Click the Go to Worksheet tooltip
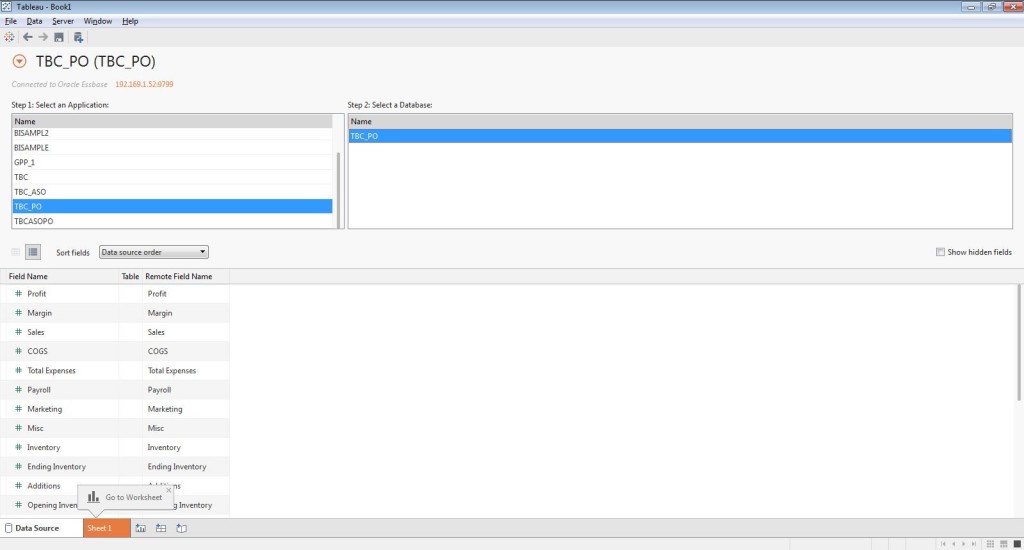The width and height of the screenshot is (1024, 550). pyautogui.click(x=125, y=497)
